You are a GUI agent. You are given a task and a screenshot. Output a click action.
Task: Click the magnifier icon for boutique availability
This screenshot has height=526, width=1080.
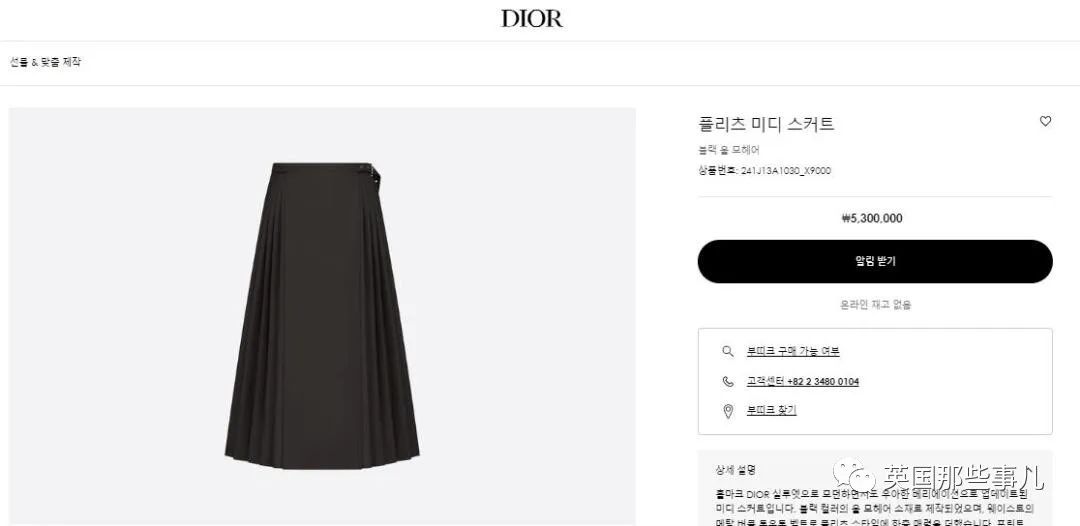pos(727,351)
